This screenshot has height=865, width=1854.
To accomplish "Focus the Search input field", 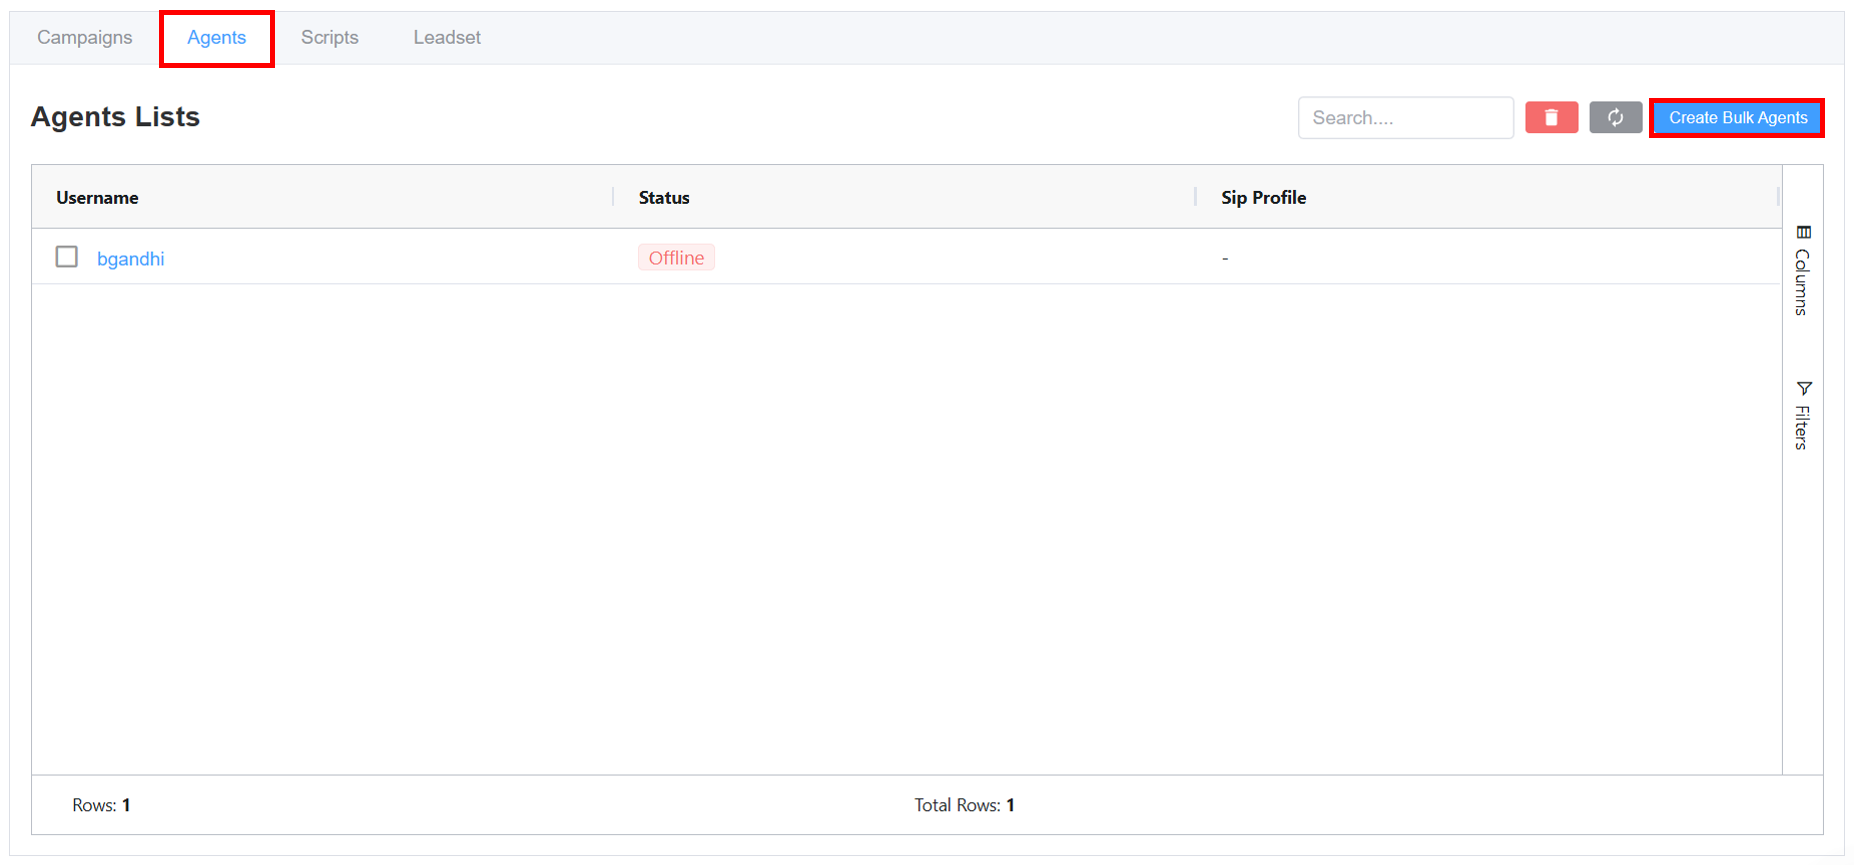I will pos(1405,118).
